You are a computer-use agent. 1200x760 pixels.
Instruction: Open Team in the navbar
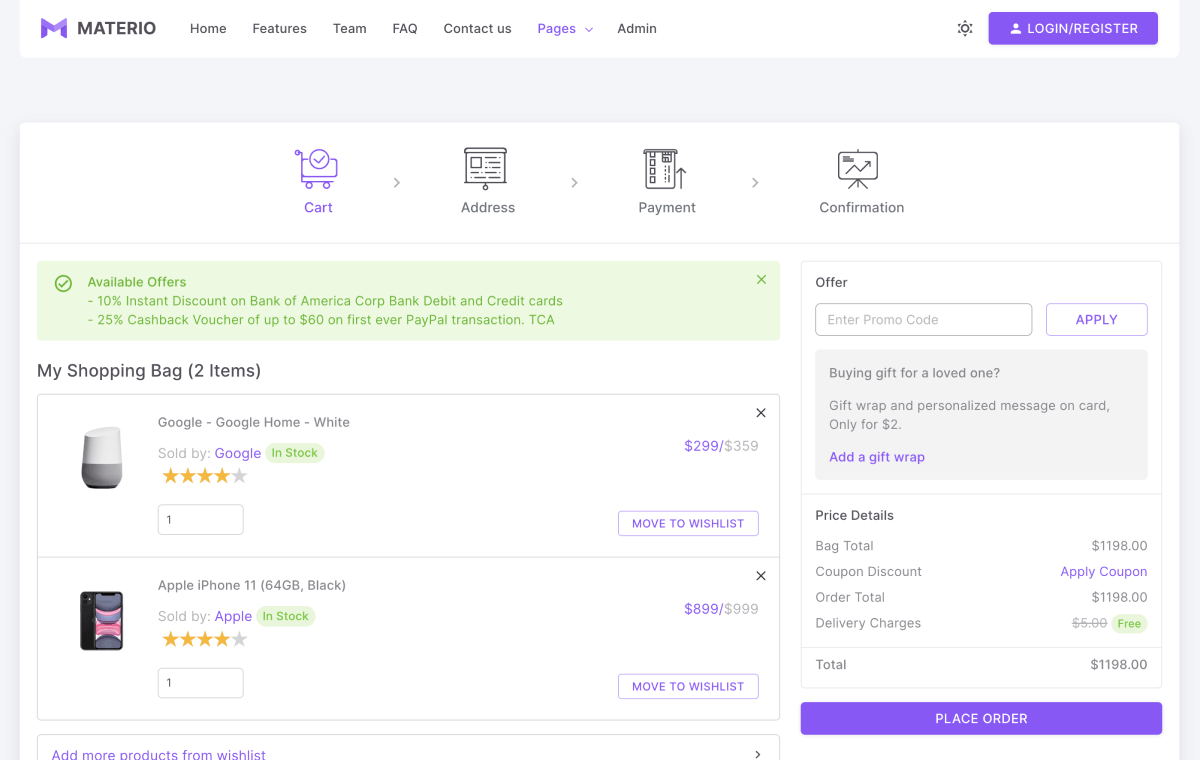[350, 29]
